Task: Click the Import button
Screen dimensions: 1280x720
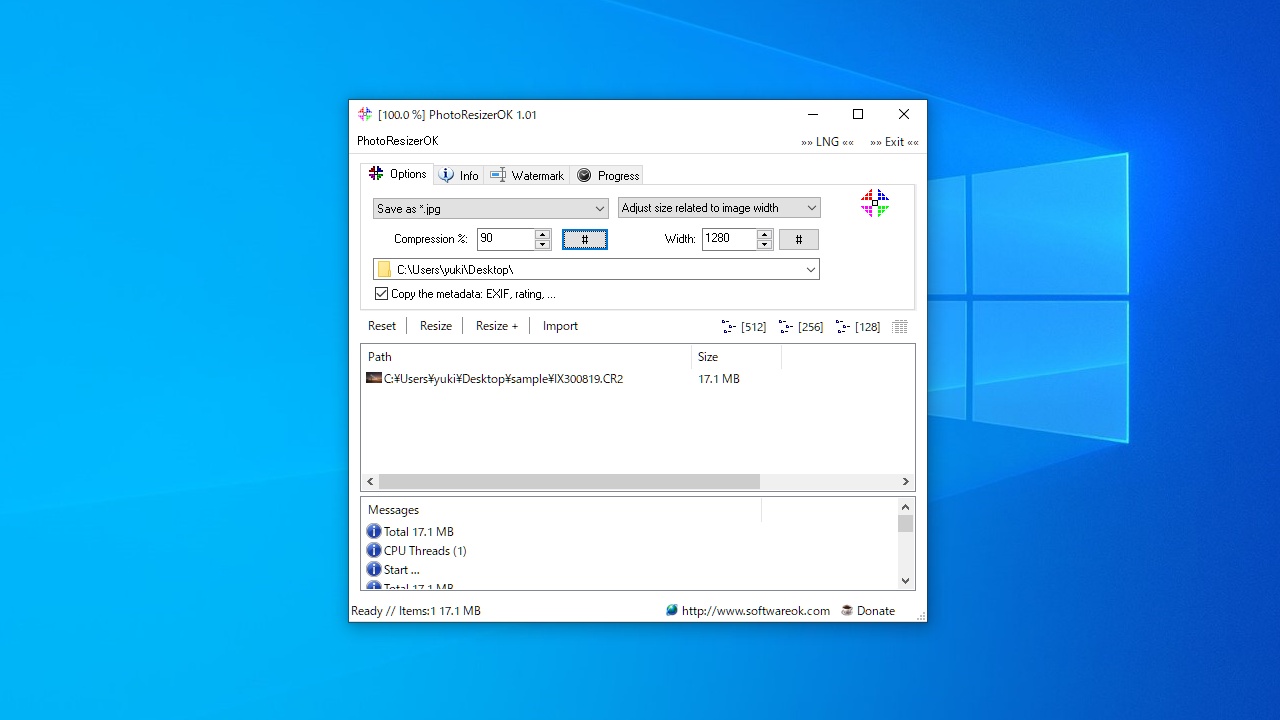Action: [x=560, y=326]
